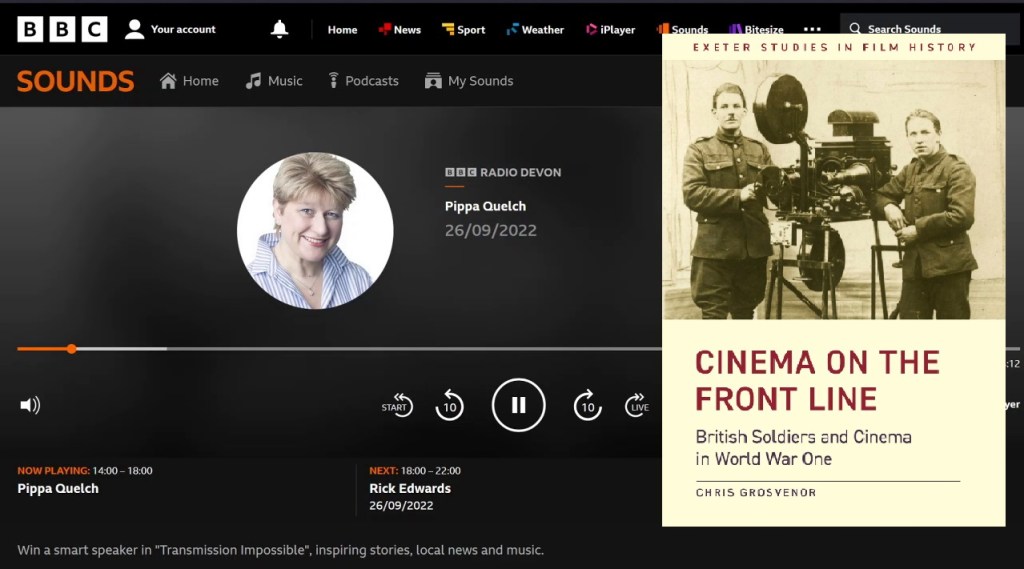Click Pippa Quelch programme title
The width and height of the screenshot is (1024, 569).
click(x=485, y=206)
